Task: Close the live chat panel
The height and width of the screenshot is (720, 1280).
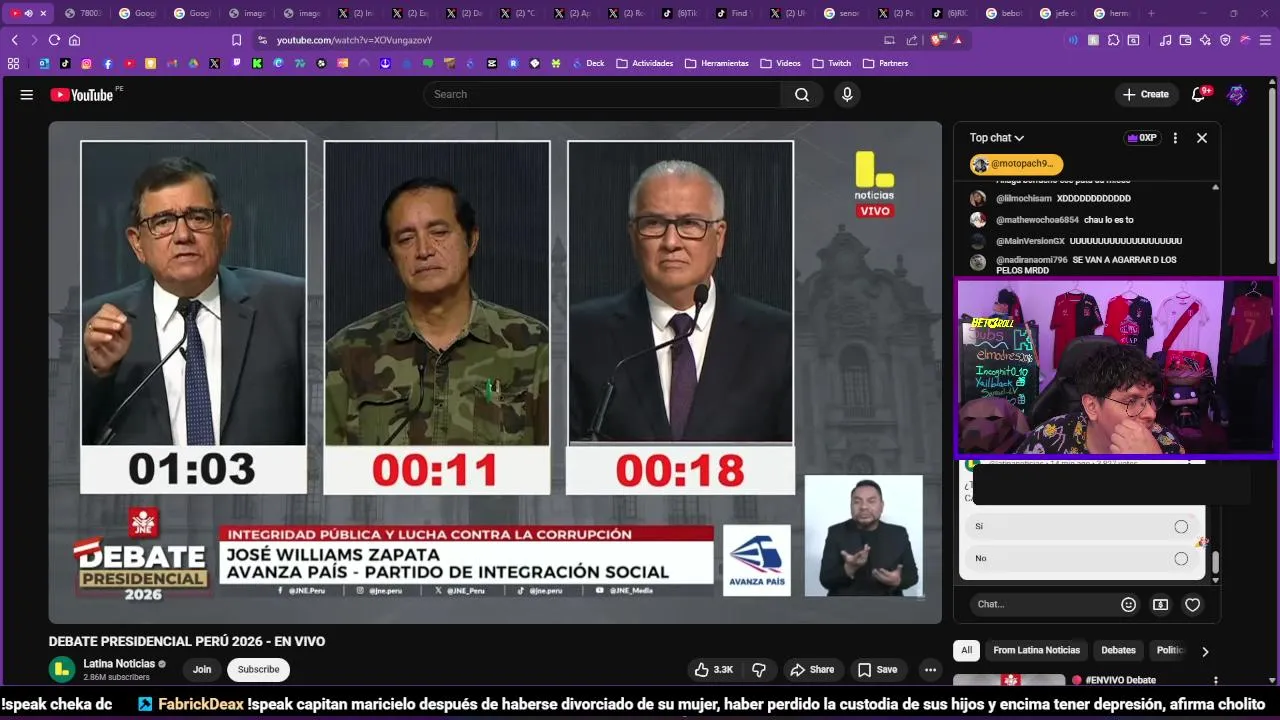Action: click(1202, 138)
